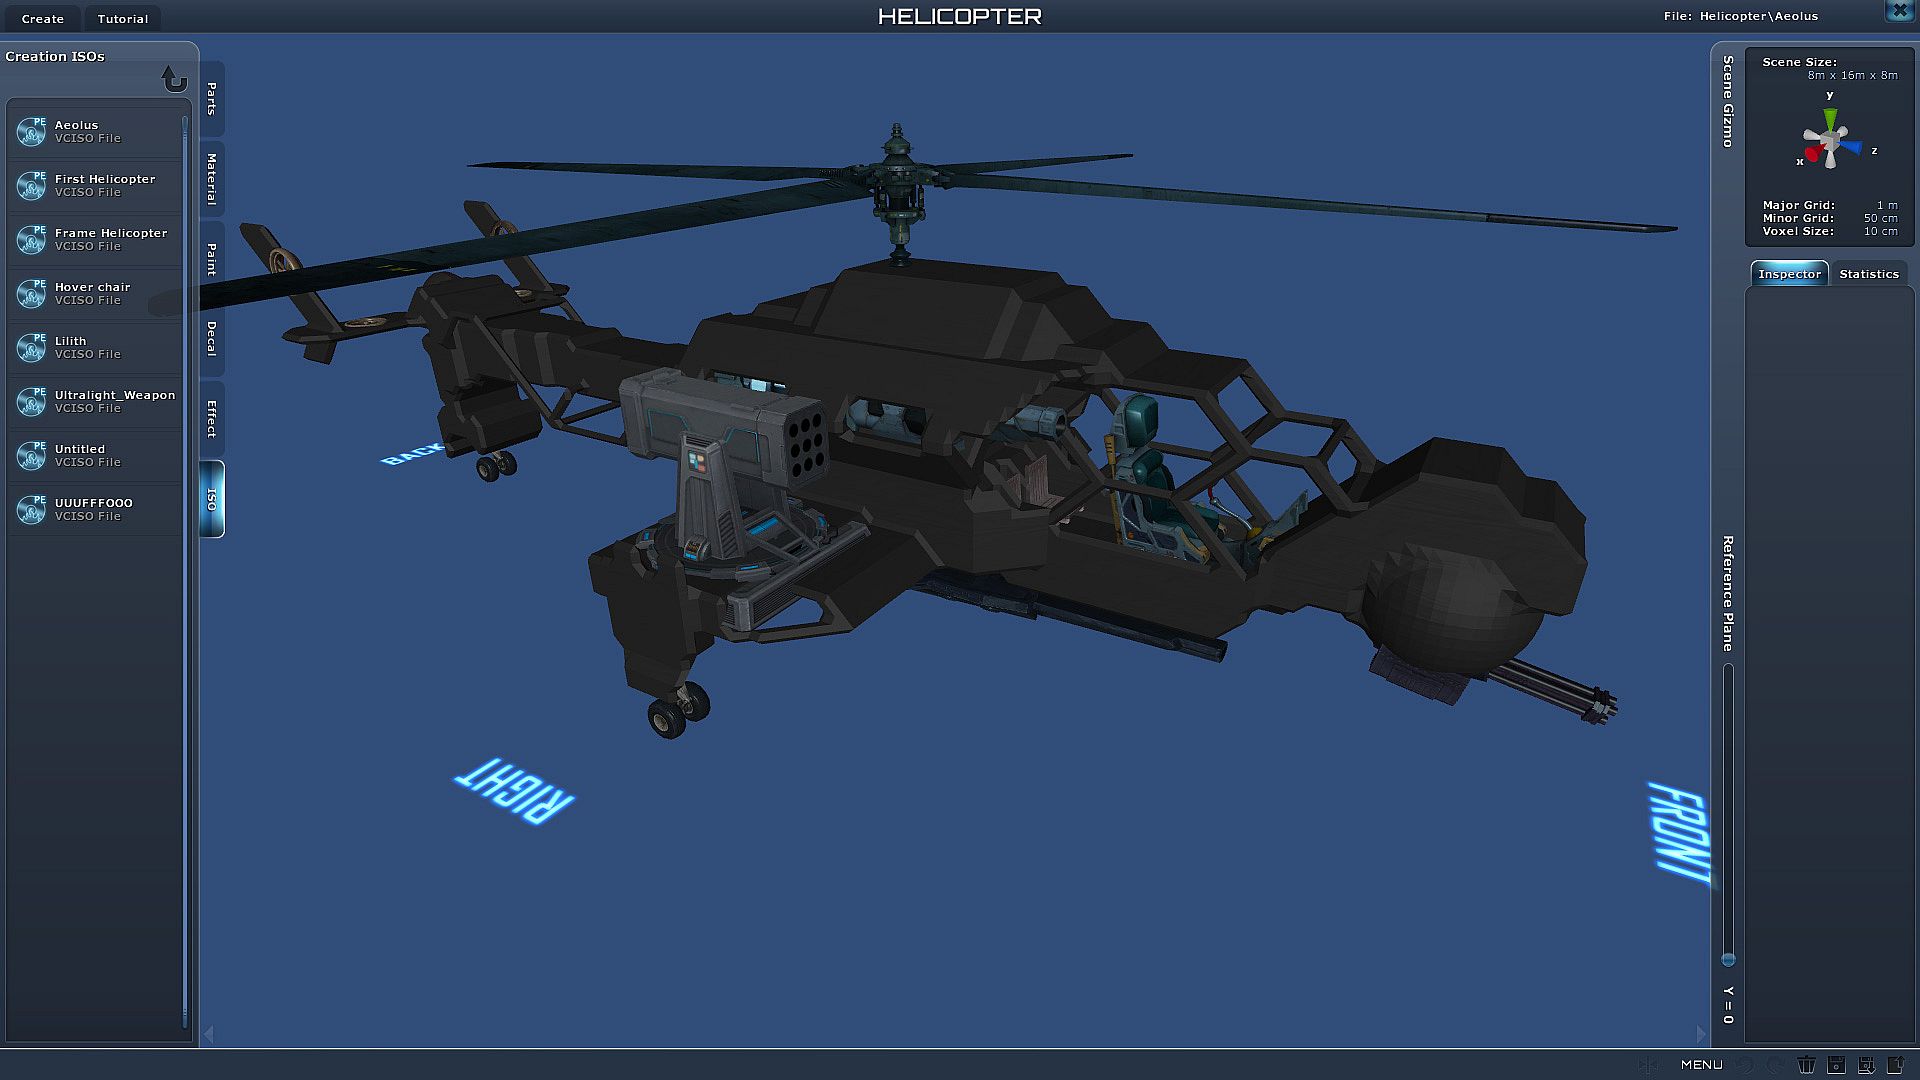This screenshot has width=1920, height=1080.
Task: Open the Tutorial menu
Action: [x=123, y=19]
